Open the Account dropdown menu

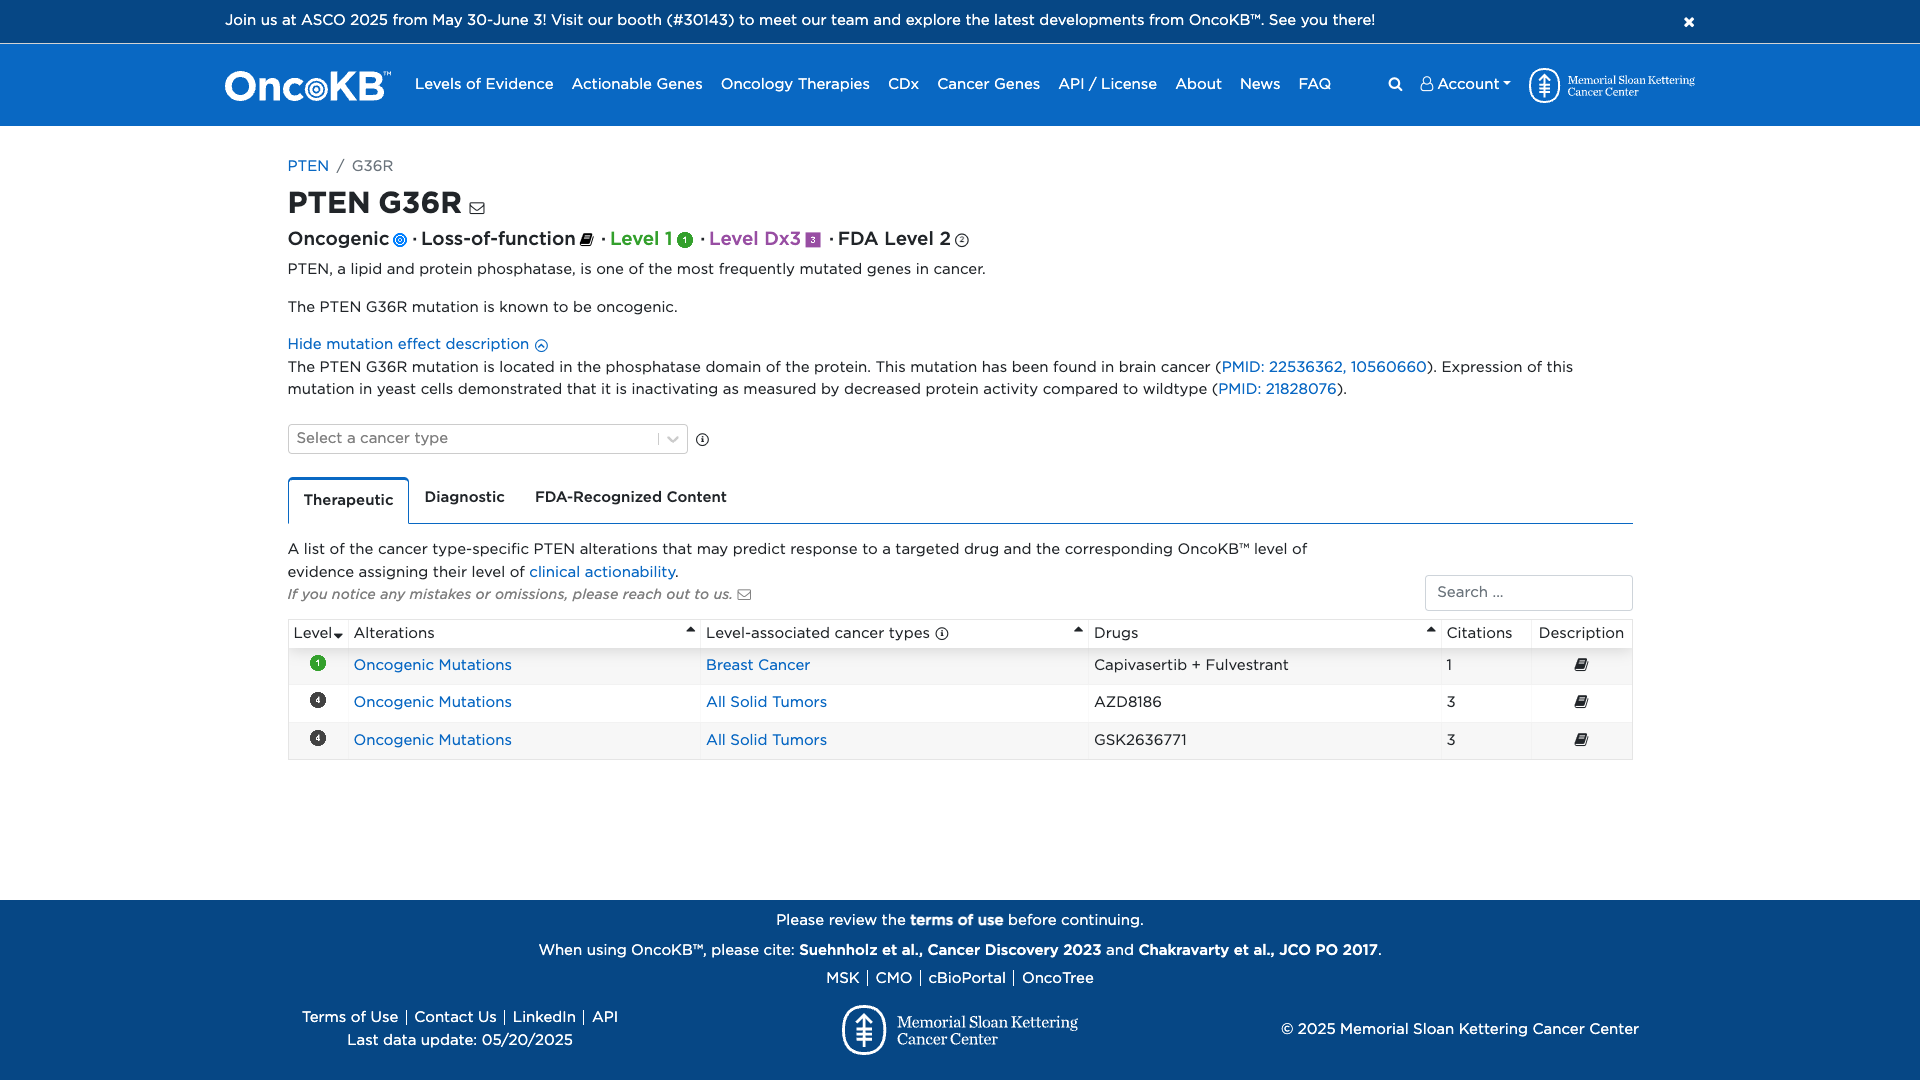point(1465,85)
